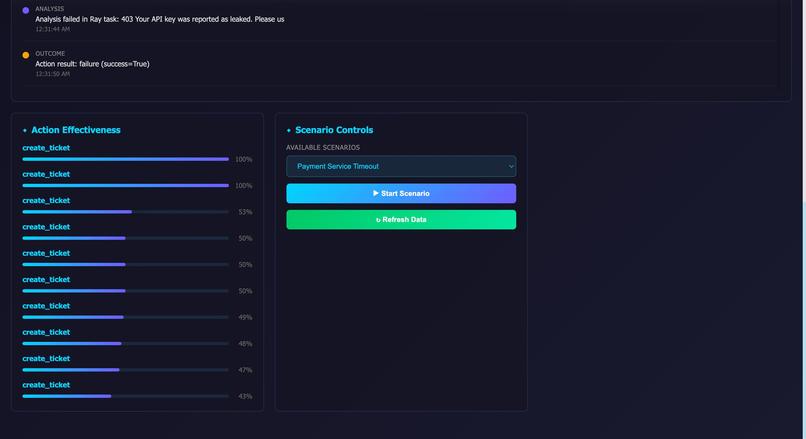Click the 12:31:44 AM timestamp
806x439 pixels.
[x=52, y=29]
